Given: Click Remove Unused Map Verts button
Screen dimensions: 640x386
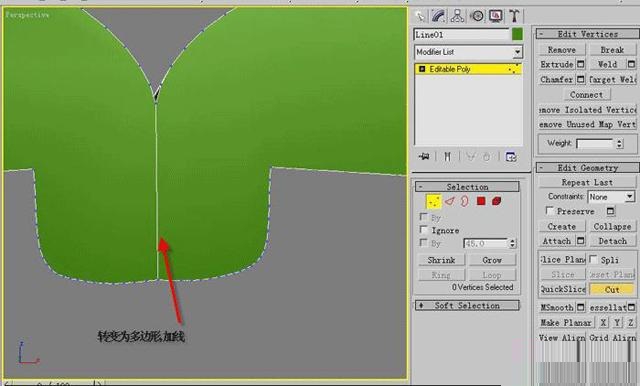Looking at the screenshot, I should click(587, 124).
